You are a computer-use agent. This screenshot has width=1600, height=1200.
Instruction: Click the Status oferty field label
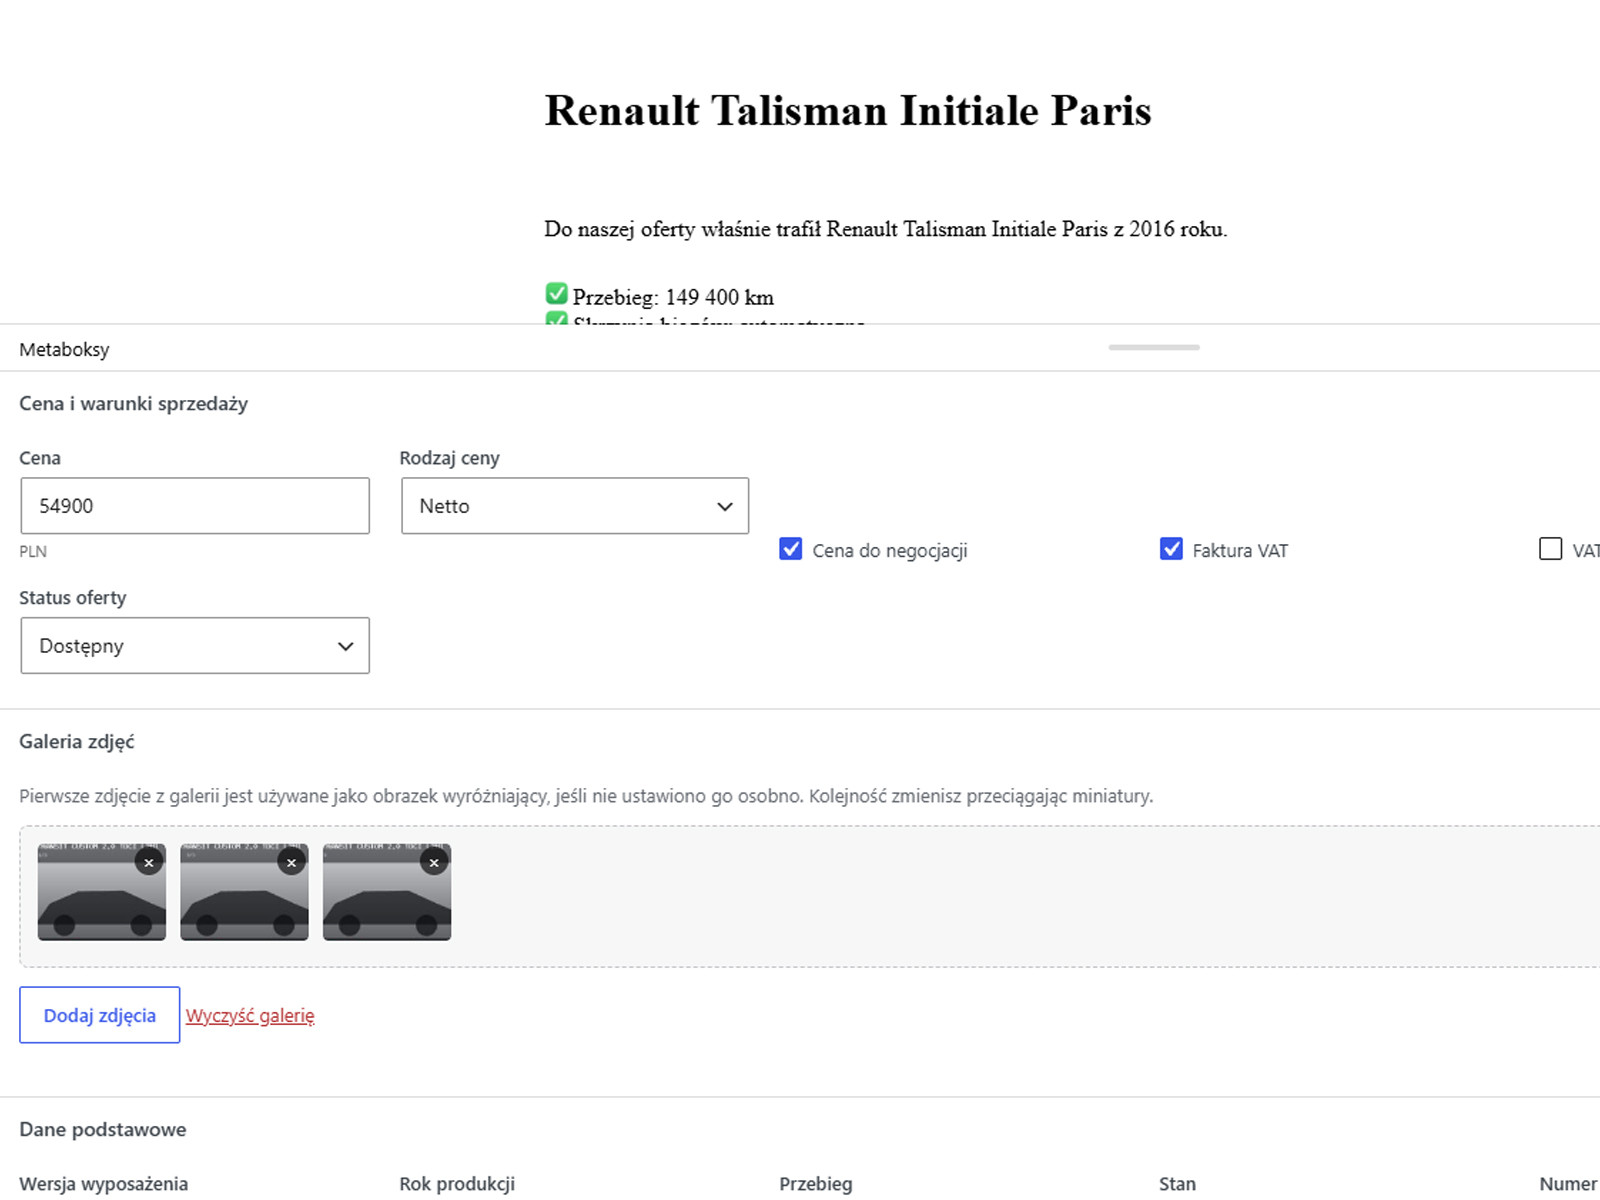point(73,598)
